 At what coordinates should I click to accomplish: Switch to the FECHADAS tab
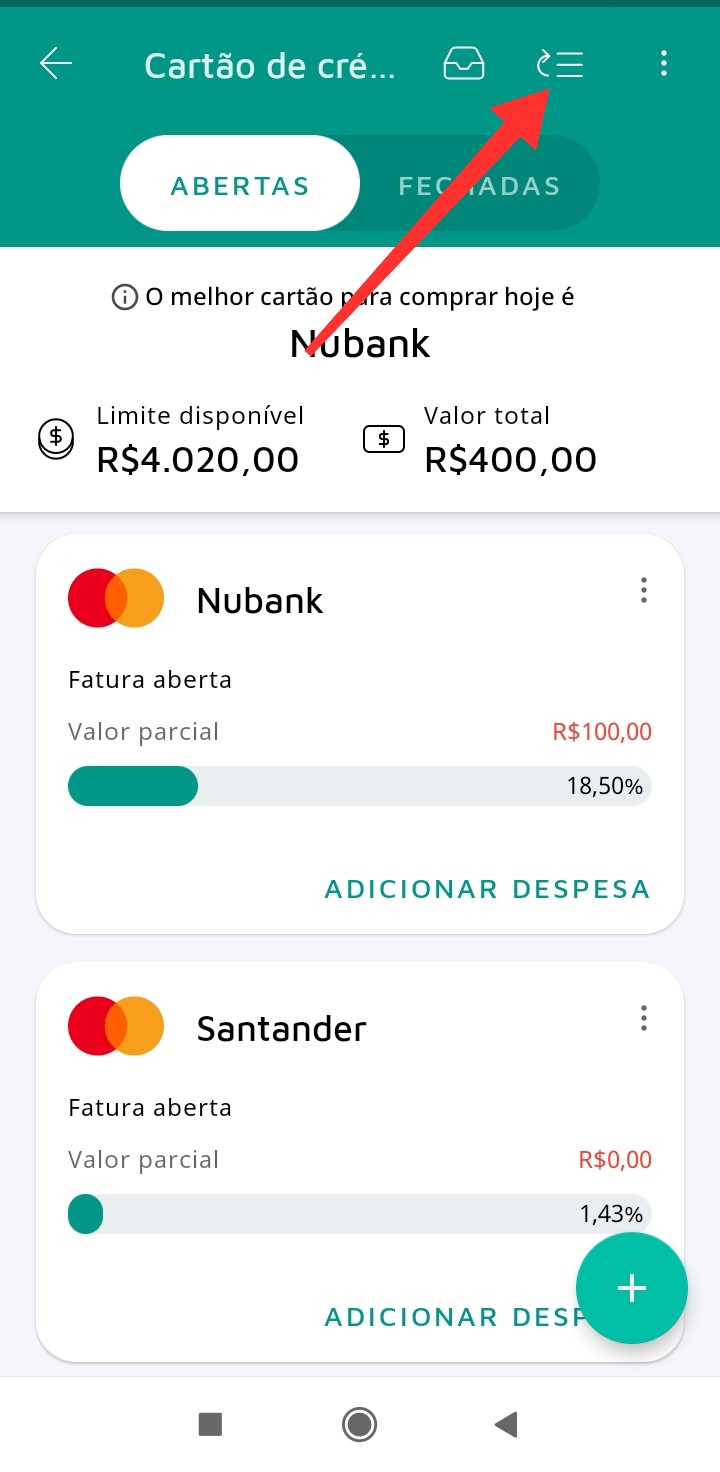(480, 185)
